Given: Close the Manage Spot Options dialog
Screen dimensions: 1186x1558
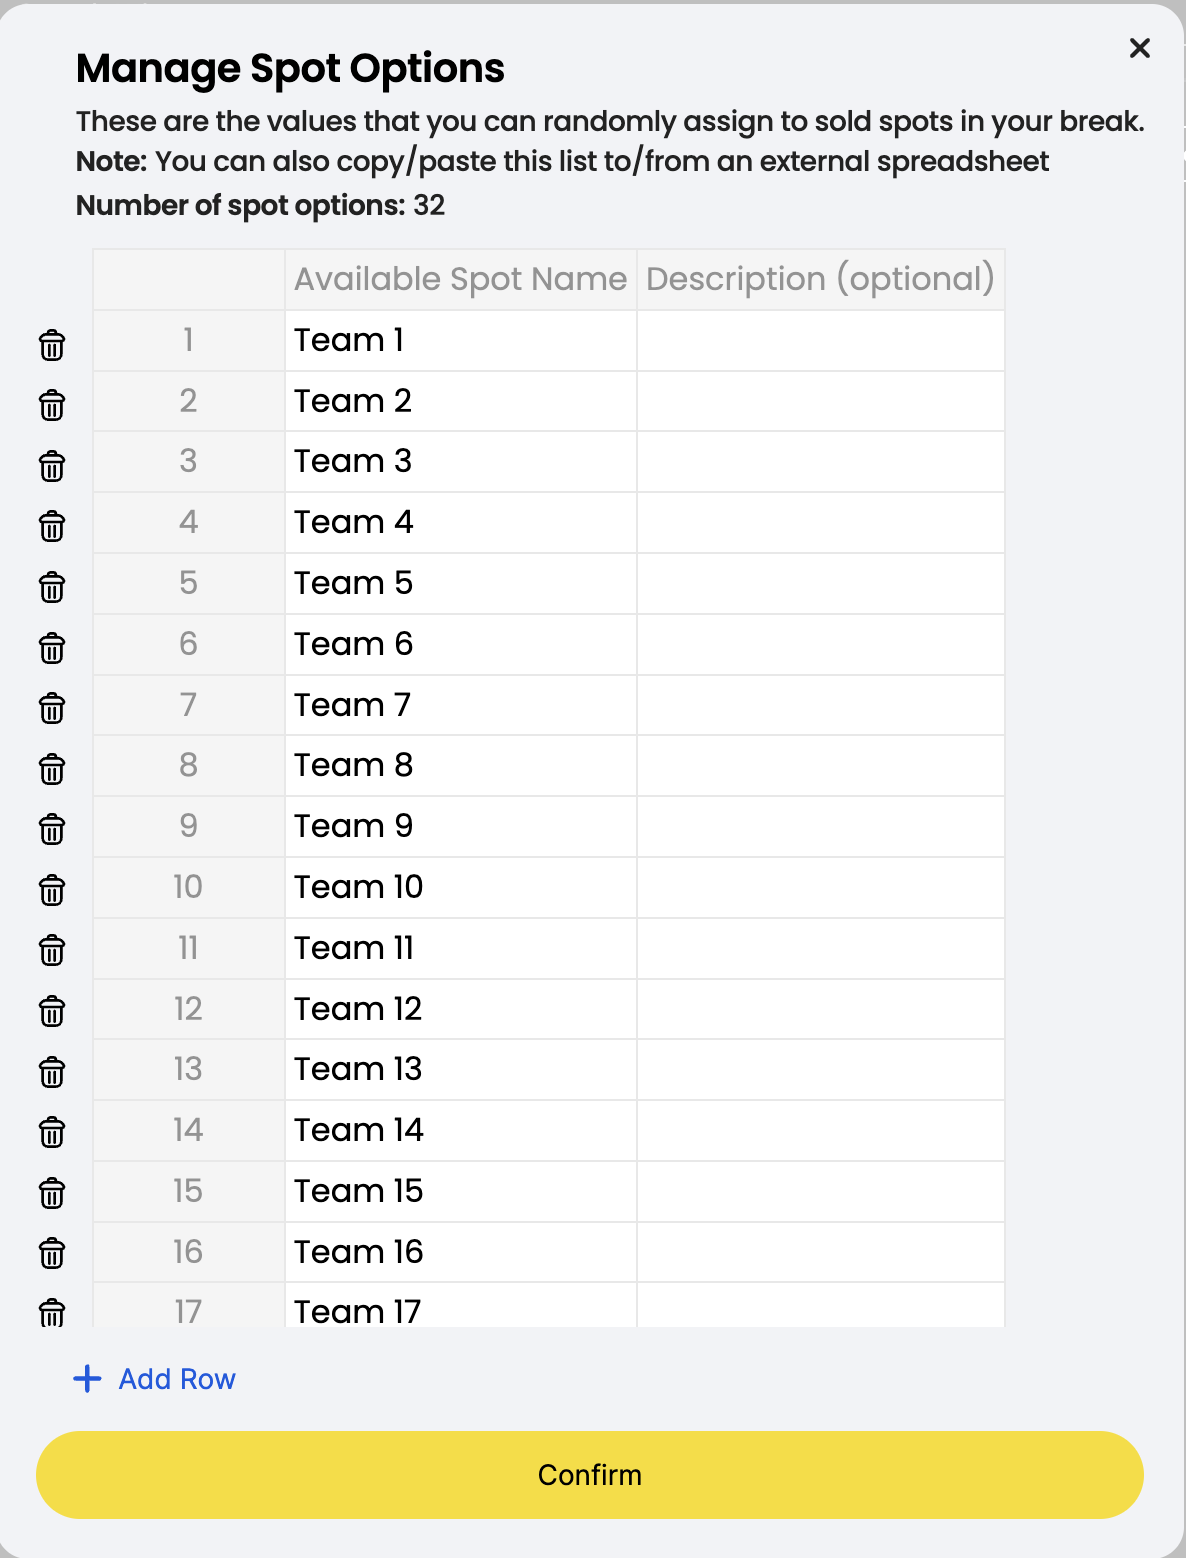Looking at the screenshot, I should coord(1140,48).
